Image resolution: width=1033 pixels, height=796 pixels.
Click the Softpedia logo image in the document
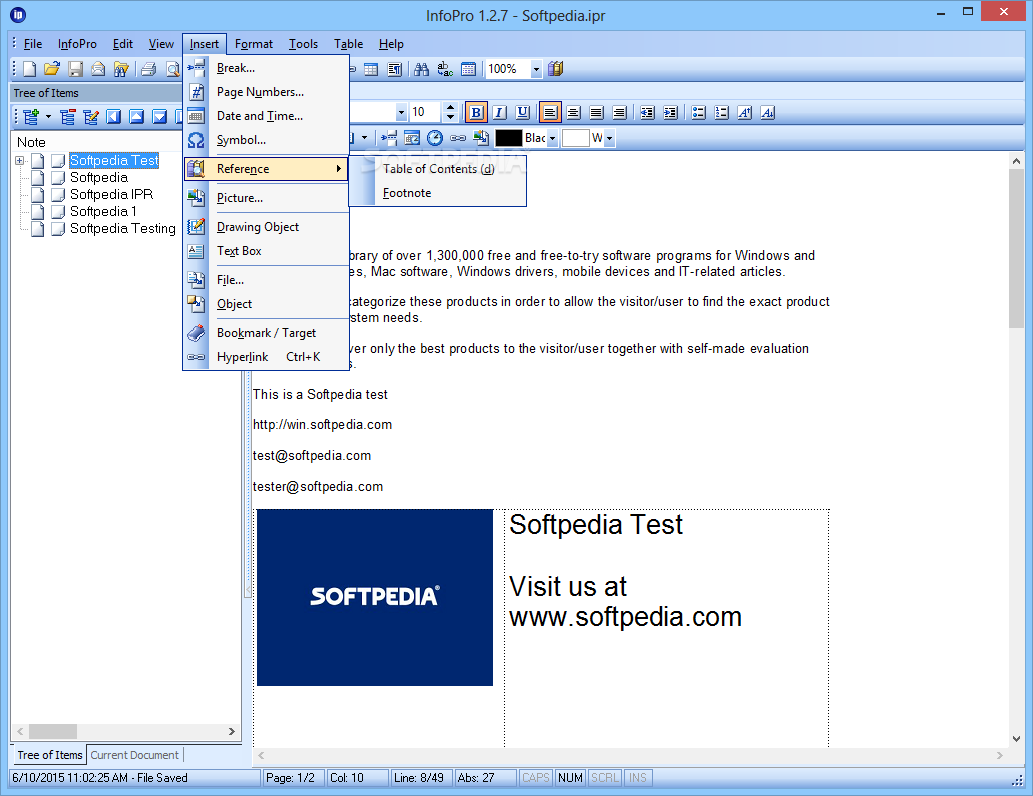375,598
